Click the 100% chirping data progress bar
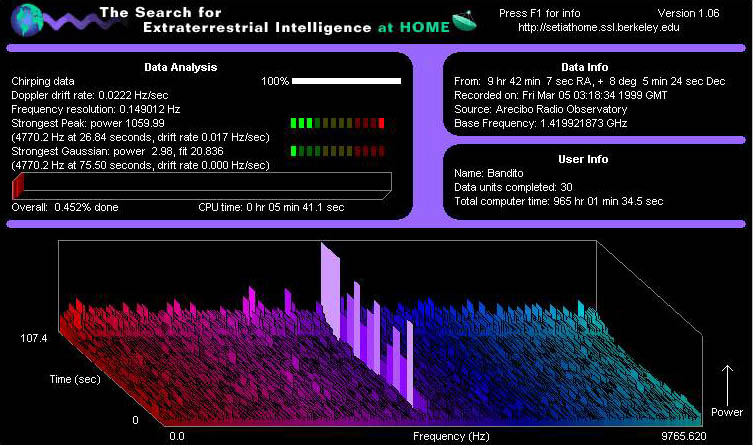The height and width of the screenshot is (445, 753). click(346, 81)
